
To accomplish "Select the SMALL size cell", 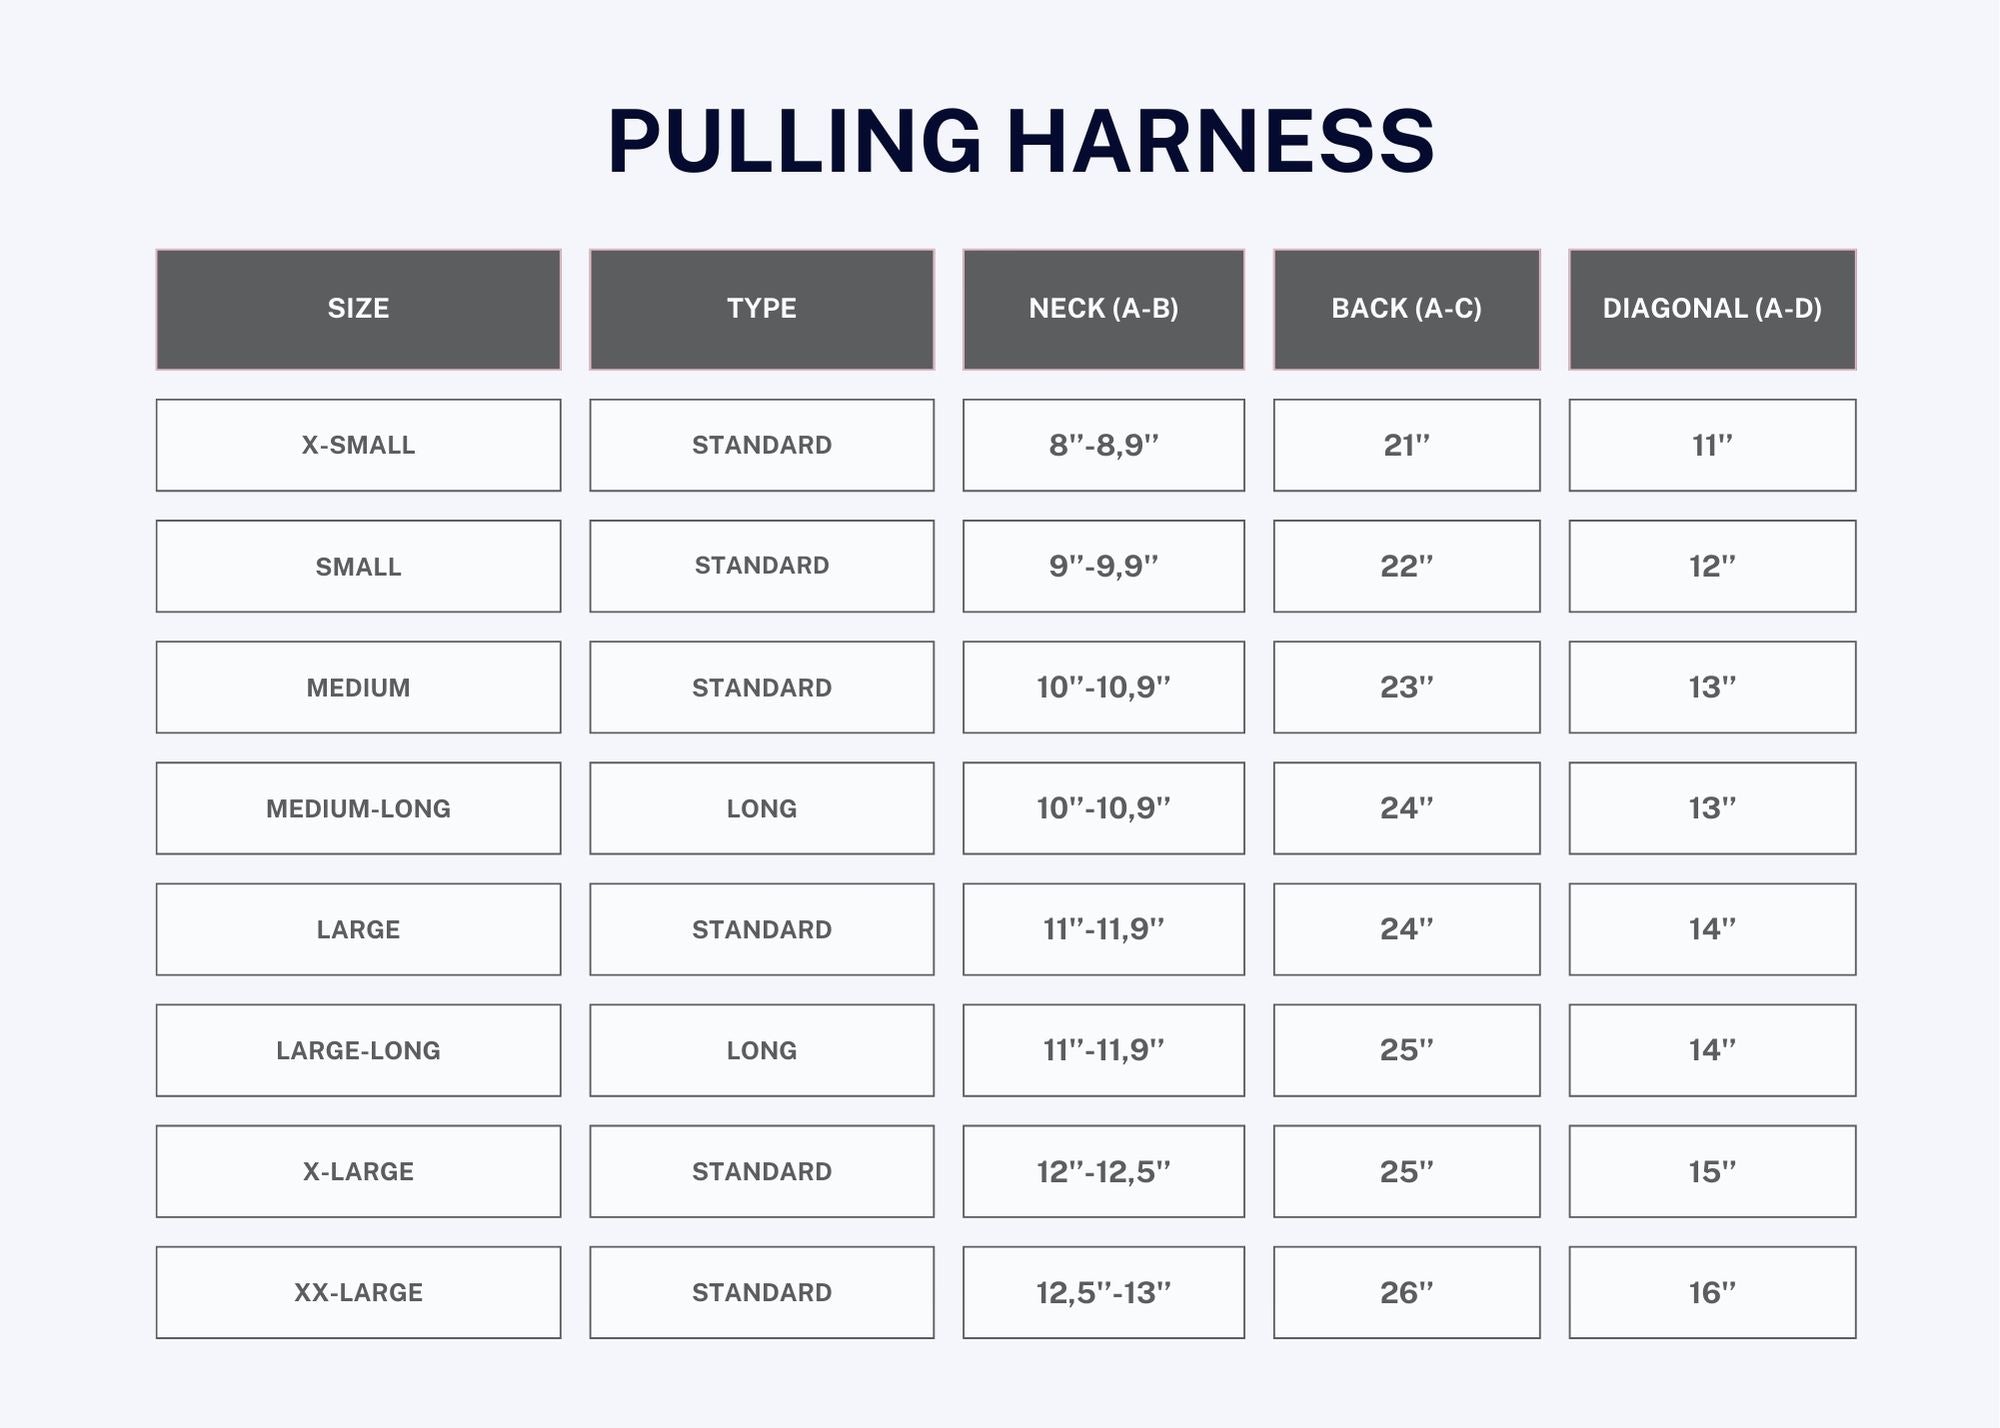I will pyautogui.click(x=358, y=566).
